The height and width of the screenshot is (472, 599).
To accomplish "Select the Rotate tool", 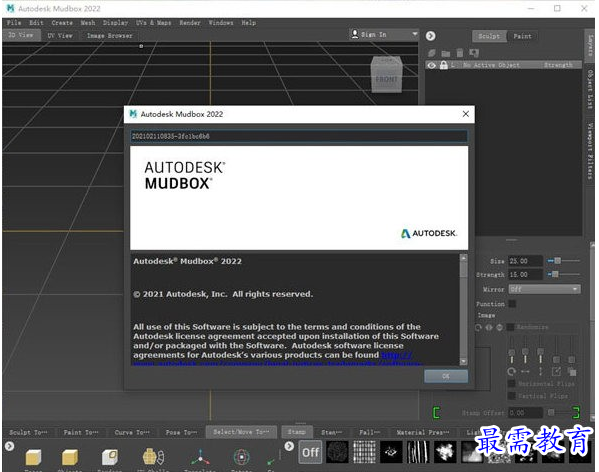I will pyautogui.click(x=241, y=457).
